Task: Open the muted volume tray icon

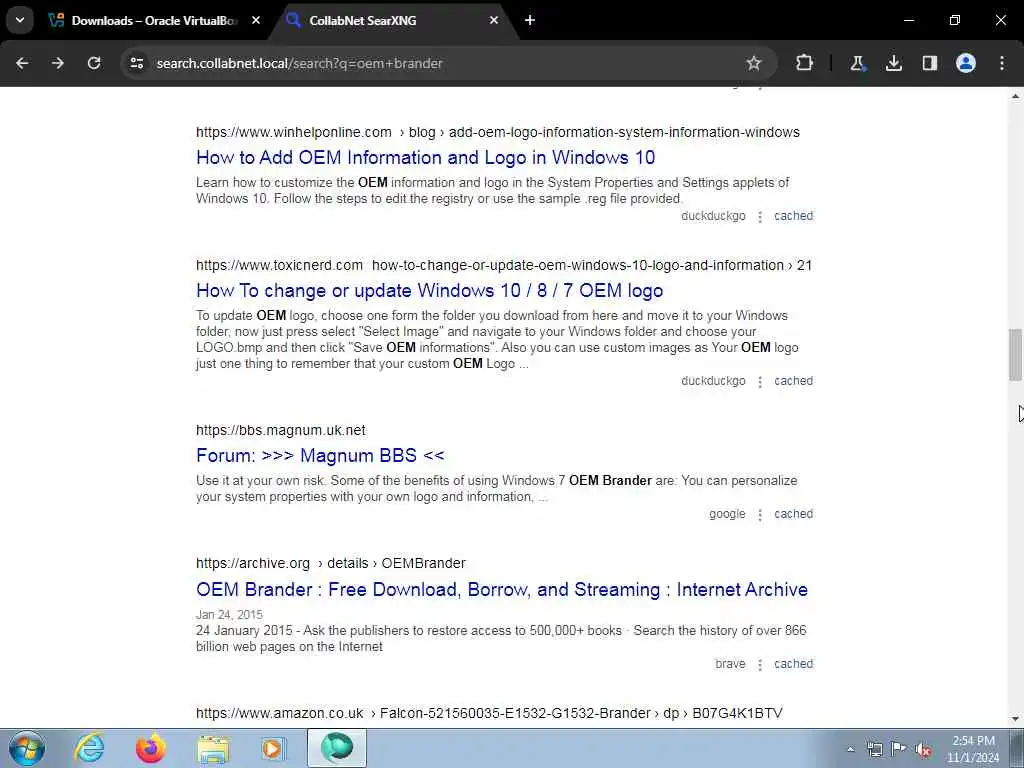Action: pyautogui.click(x=923, y=749)
